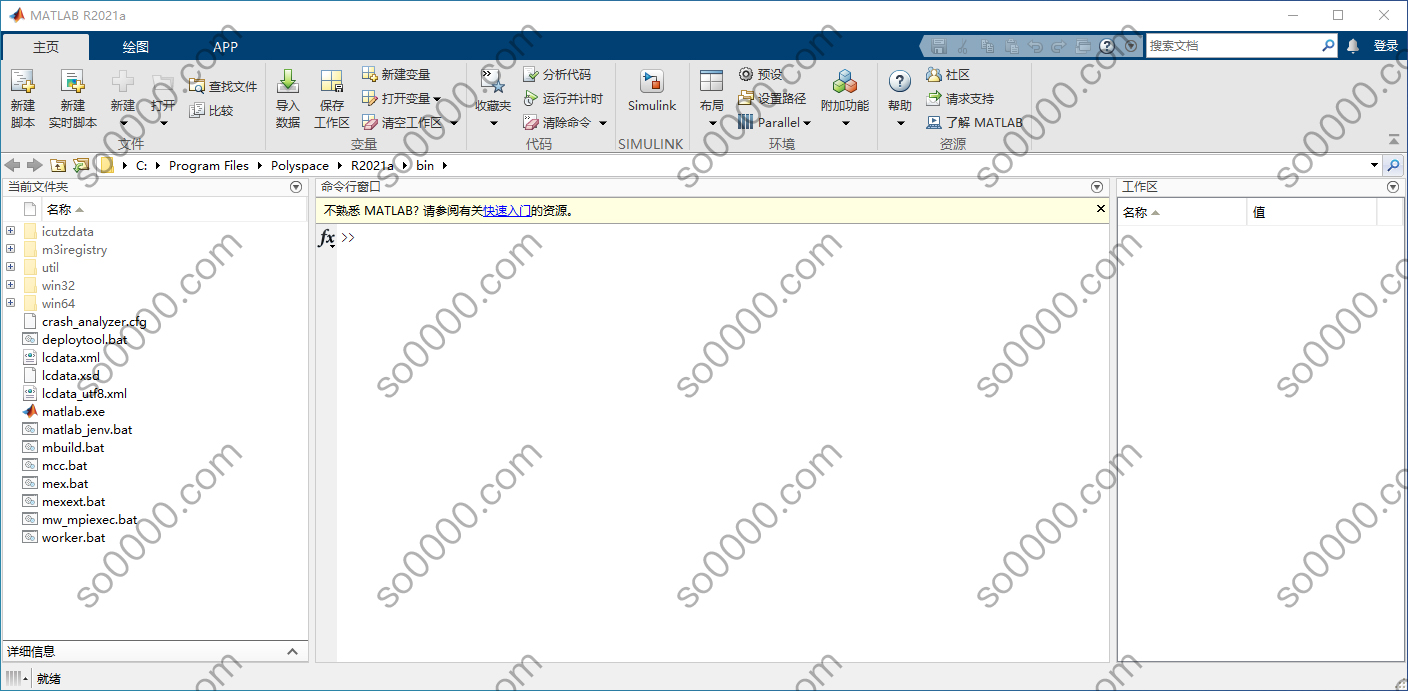This screenshot has width=1408, height=691.
Task: Open the 社区 community page
Action: click(x=947, y=75)
